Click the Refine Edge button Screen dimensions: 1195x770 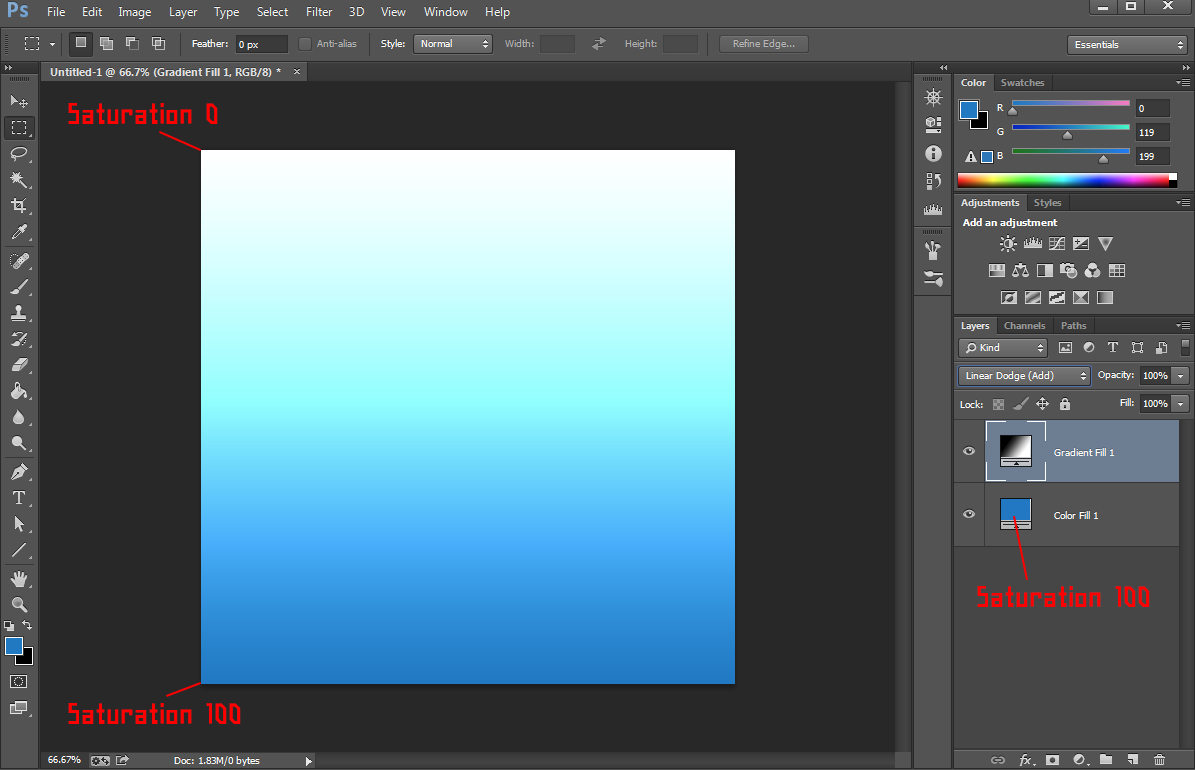point(764,44)
